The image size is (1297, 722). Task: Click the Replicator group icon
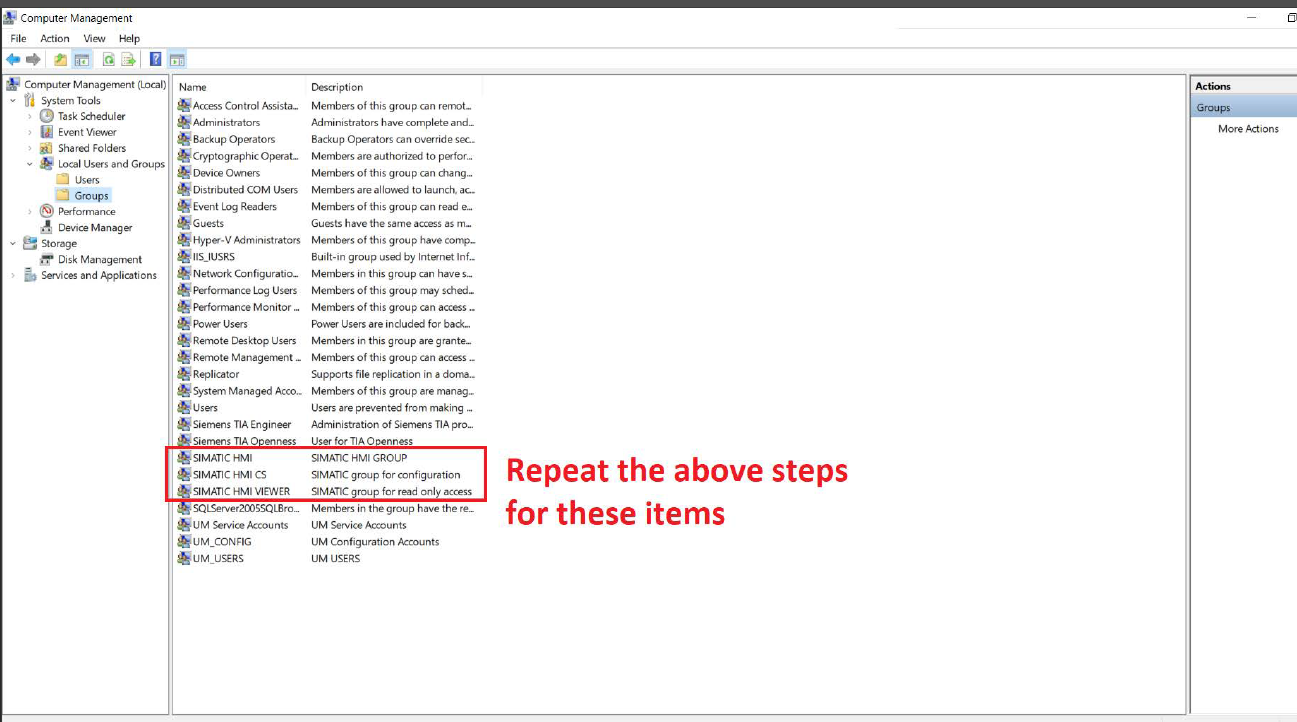pyautogui.click(x=184, y=374)
